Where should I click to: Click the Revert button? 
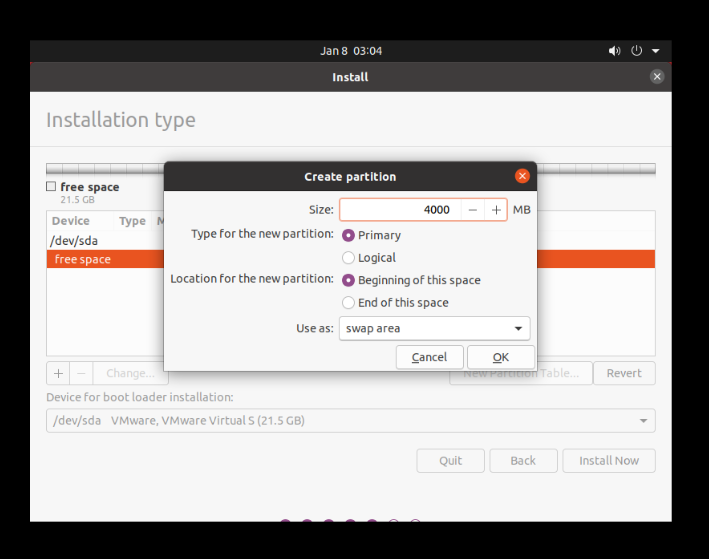tap(624, 373)
